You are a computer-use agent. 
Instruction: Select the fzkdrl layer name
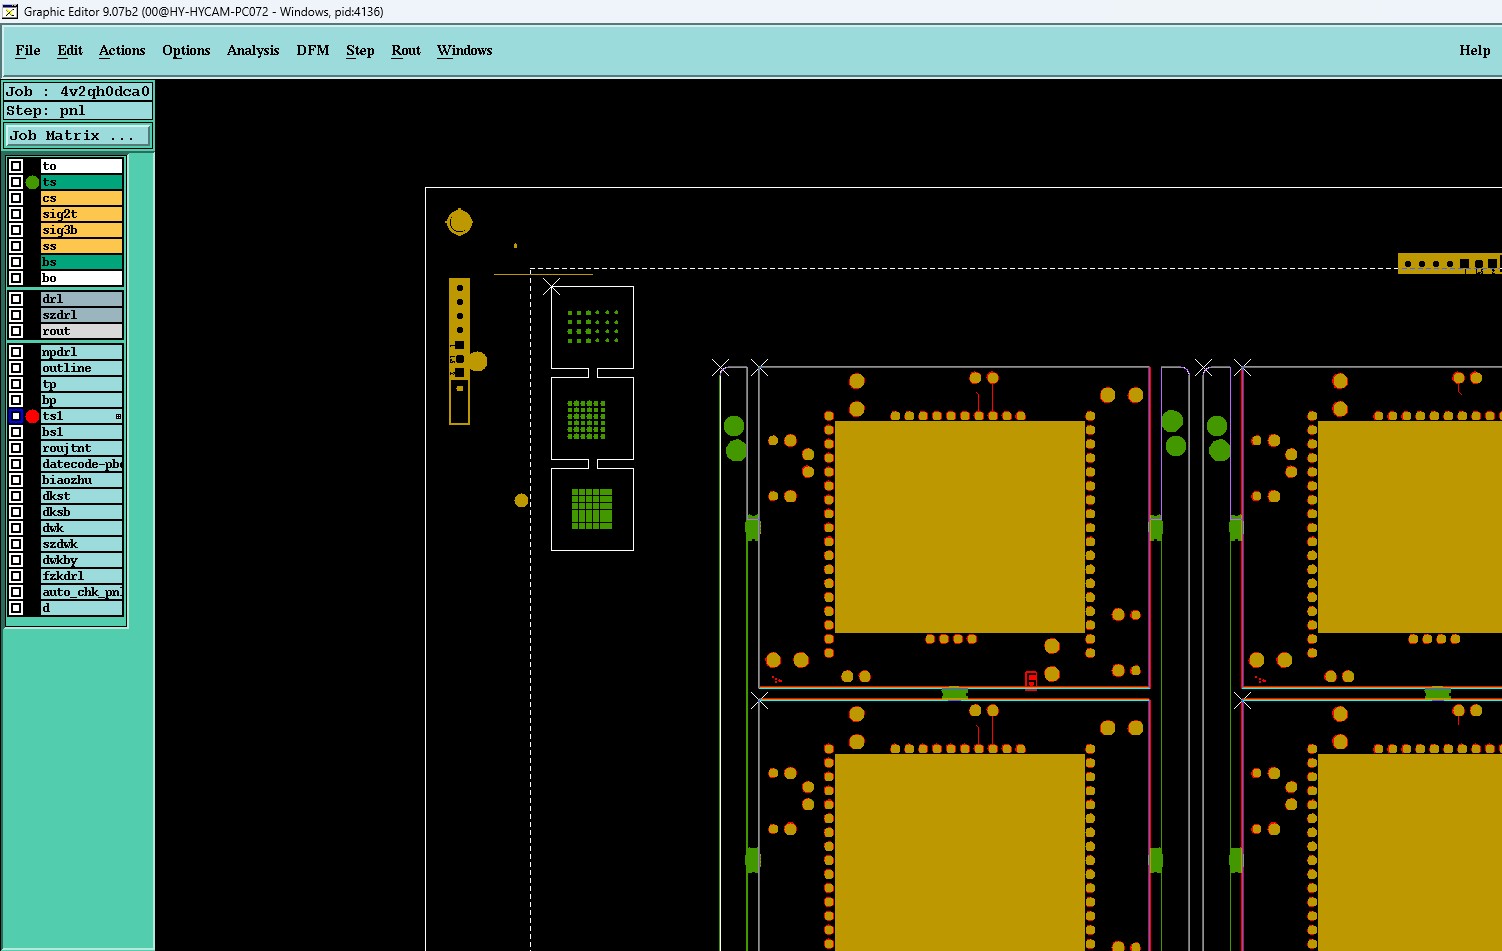[x=82, y=576]
